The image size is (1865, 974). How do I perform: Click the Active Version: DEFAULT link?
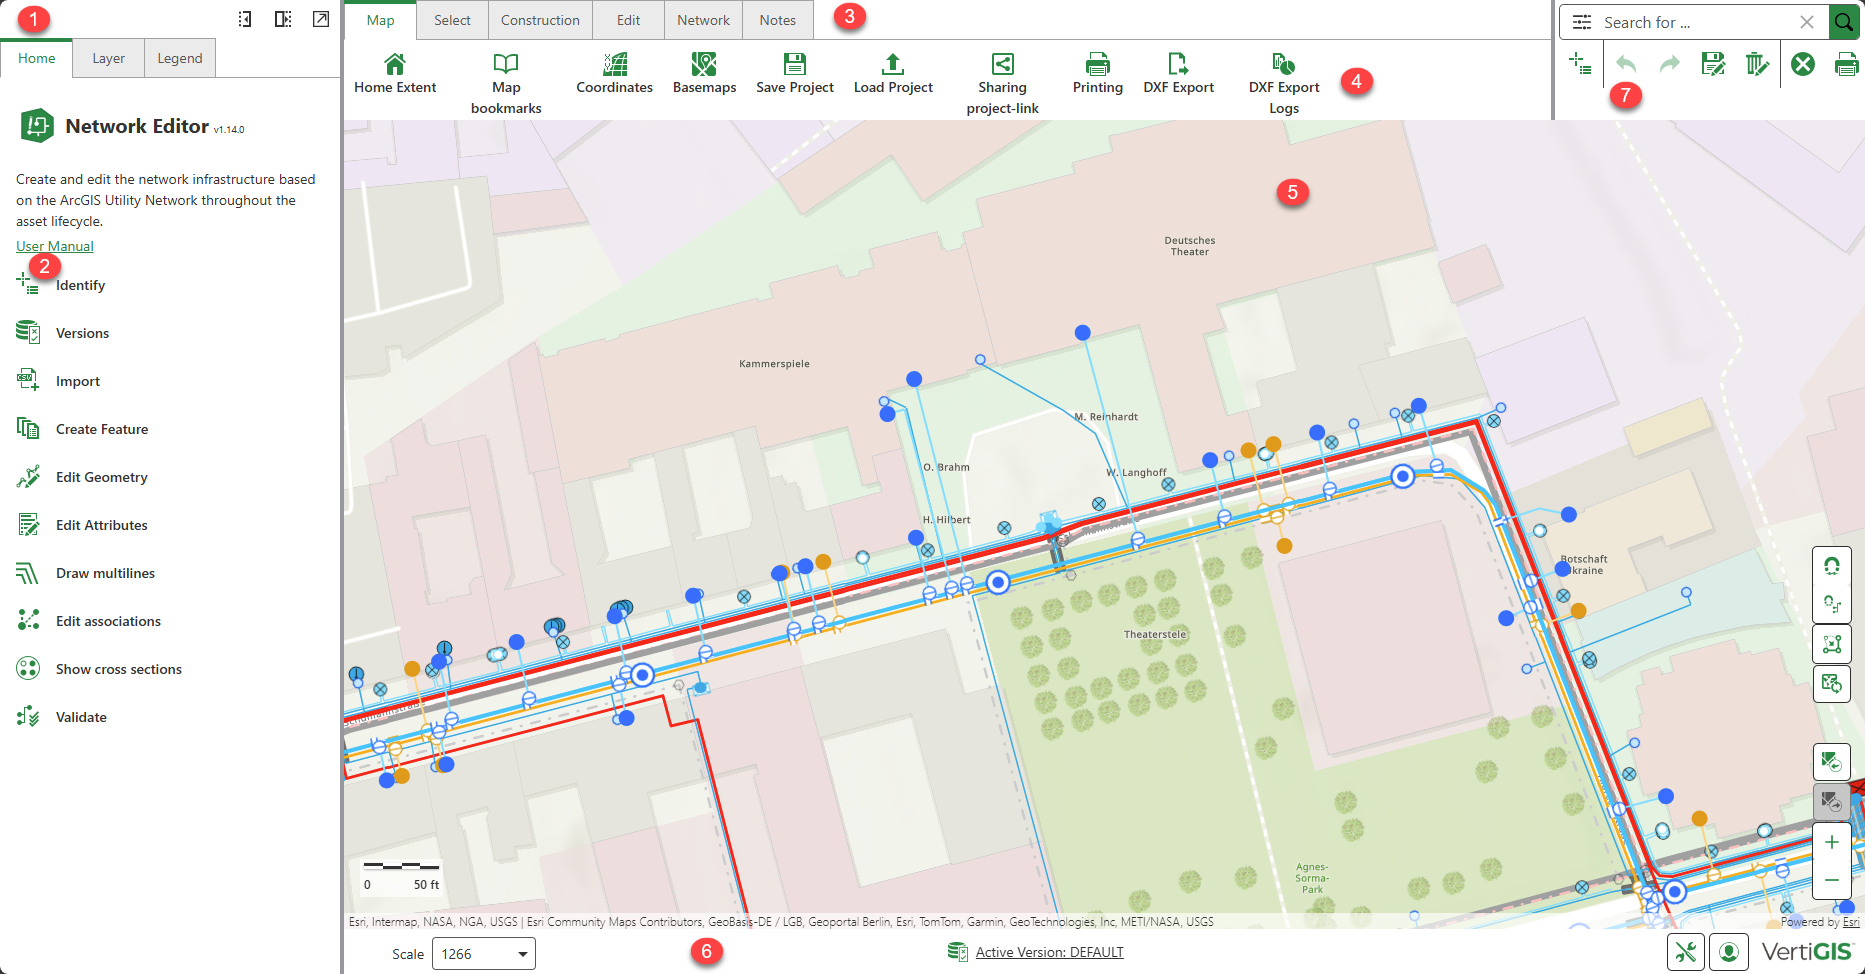click(1049, 952)
